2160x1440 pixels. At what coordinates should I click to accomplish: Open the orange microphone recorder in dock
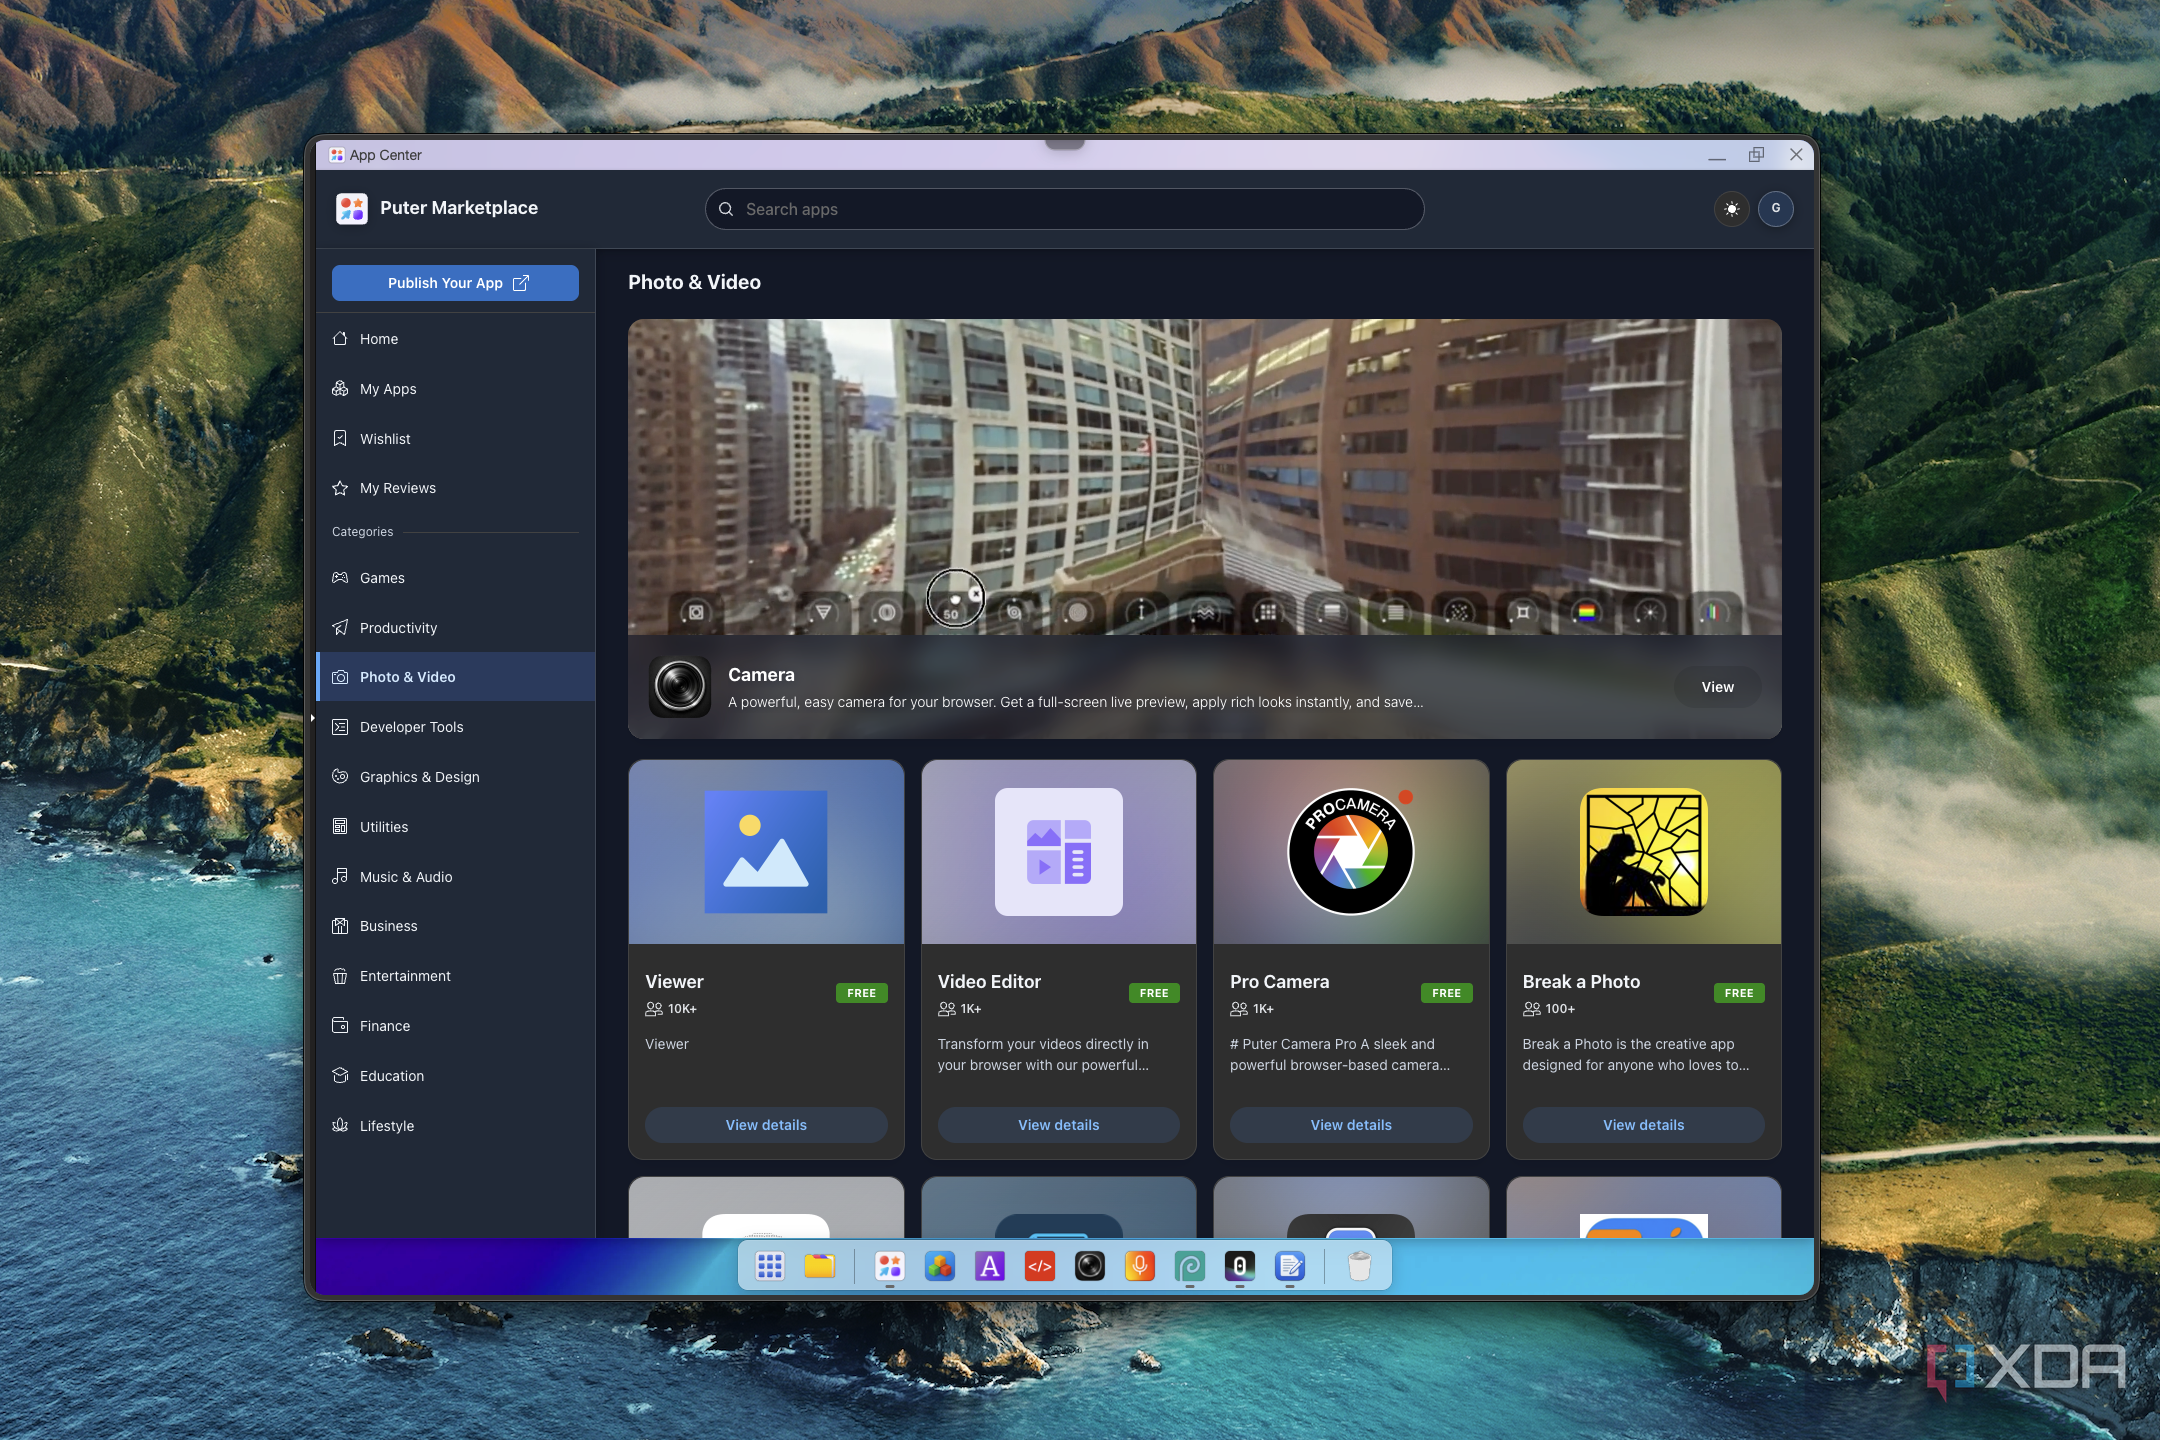click(1140, 1266)
